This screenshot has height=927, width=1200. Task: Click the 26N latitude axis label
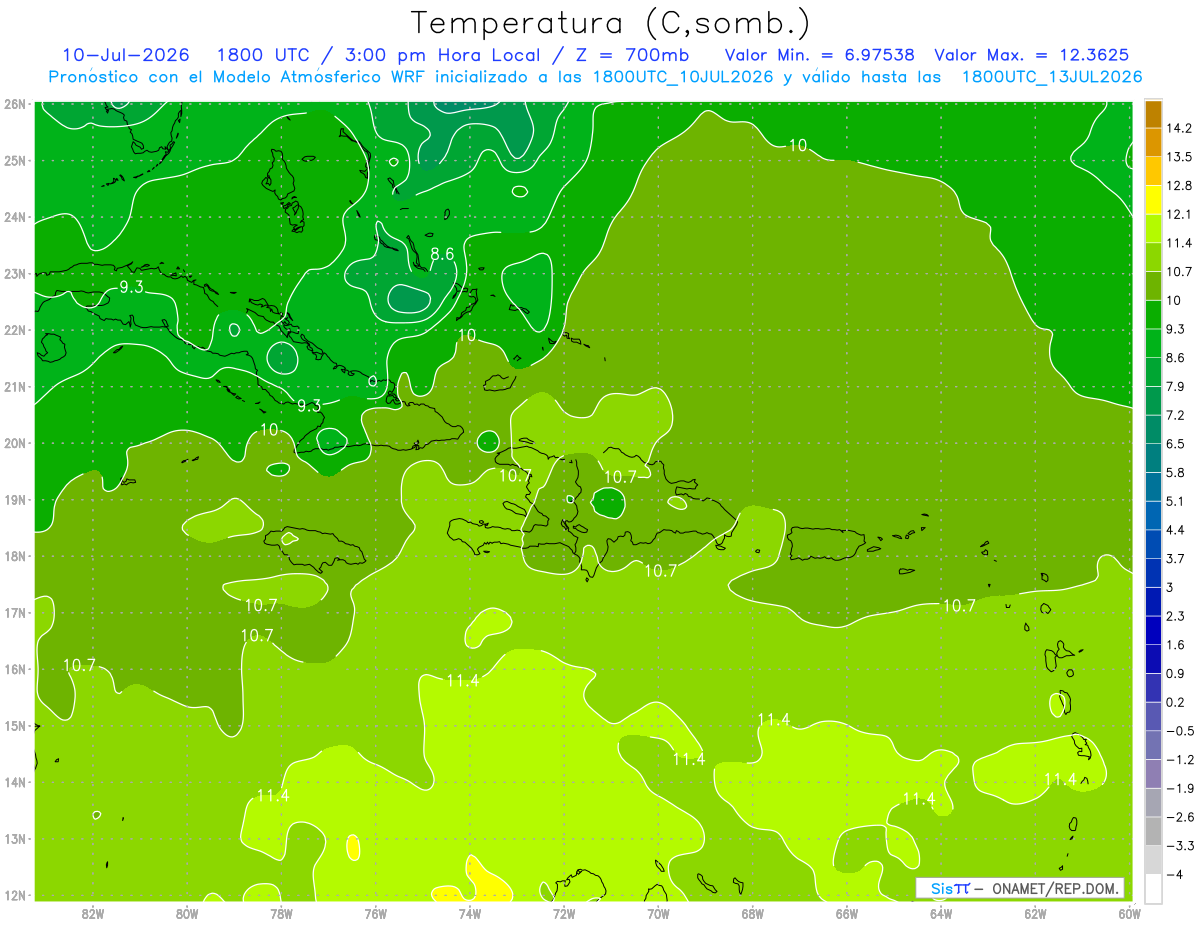pos(15,103)
